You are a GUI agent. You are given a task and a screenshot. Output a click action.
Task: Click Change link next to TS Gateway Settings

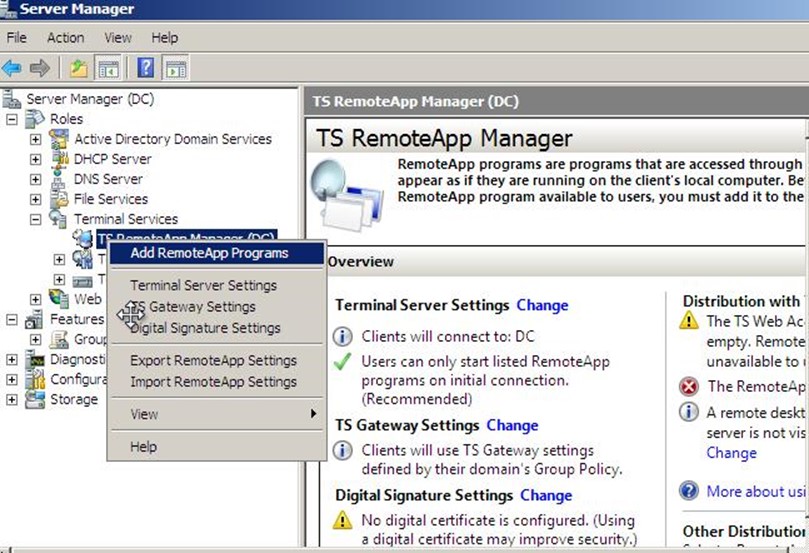tap(512, 425)
